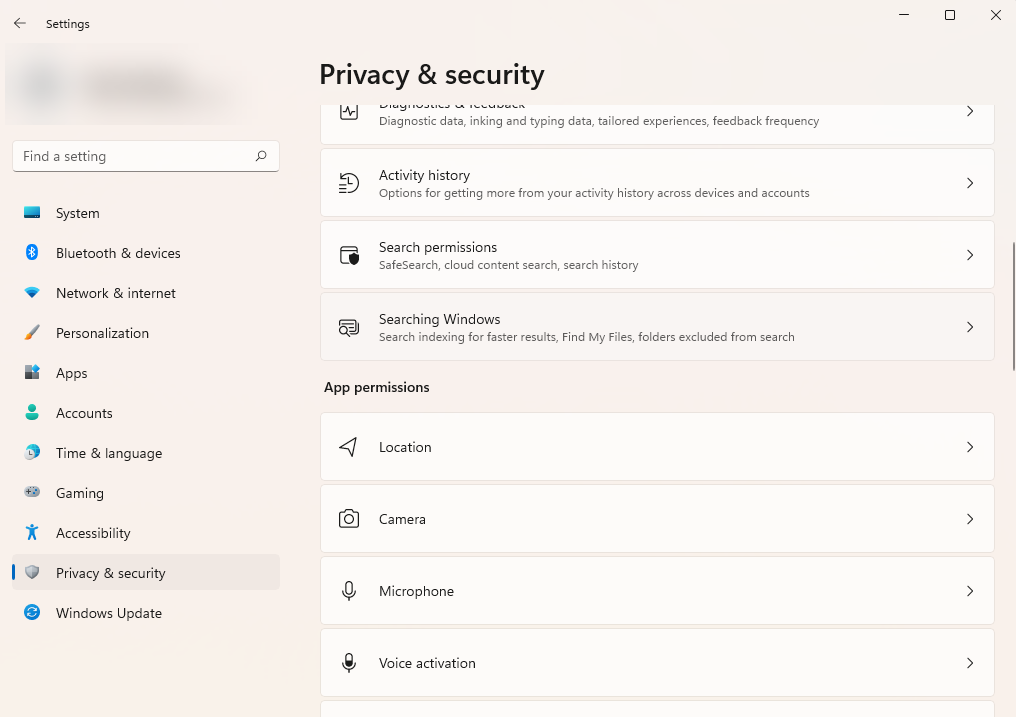Click the Camera icon

tap(349, 519)
